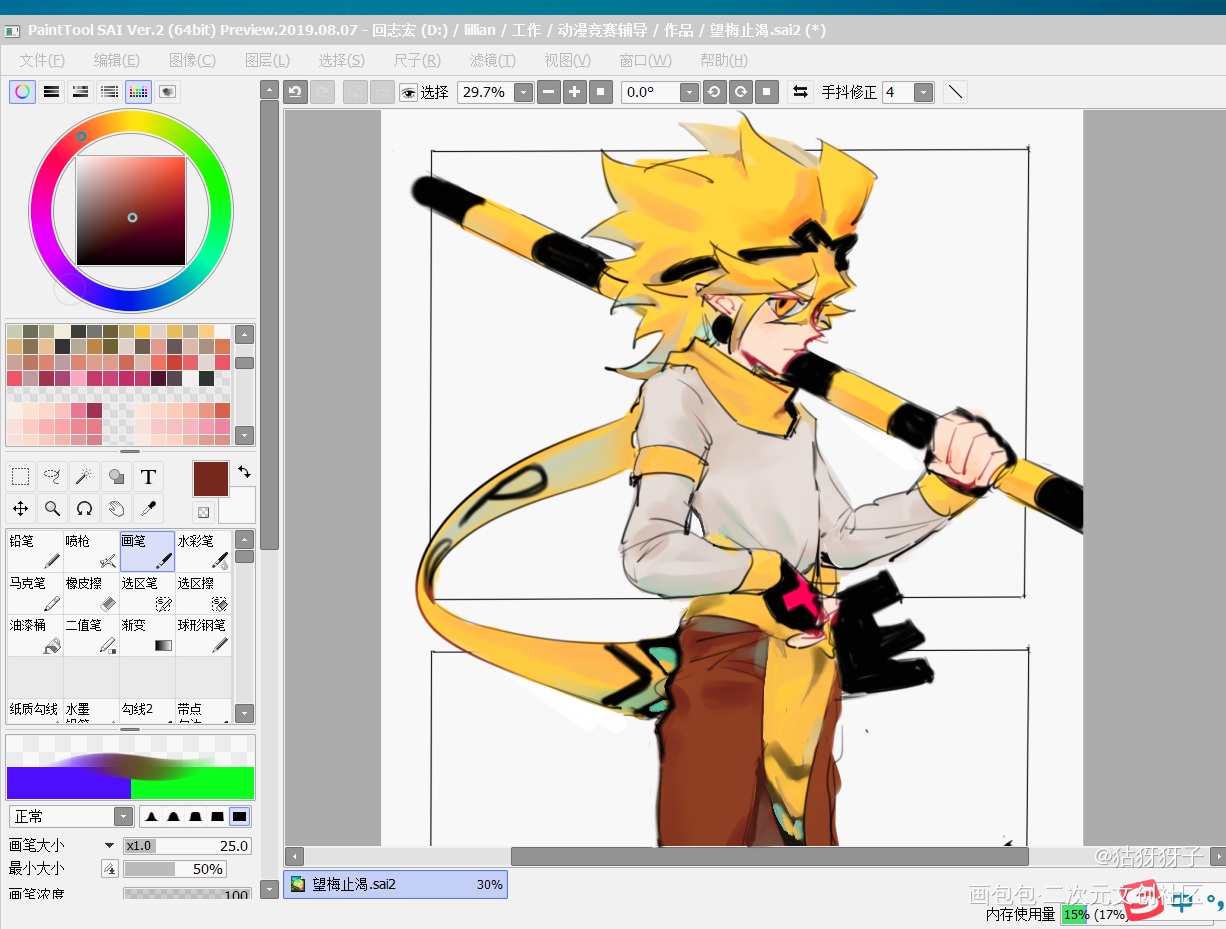This screenshot has height=929, width=1226.
Task: Click the dark red foreground color swatch
Action: point(211,478)
